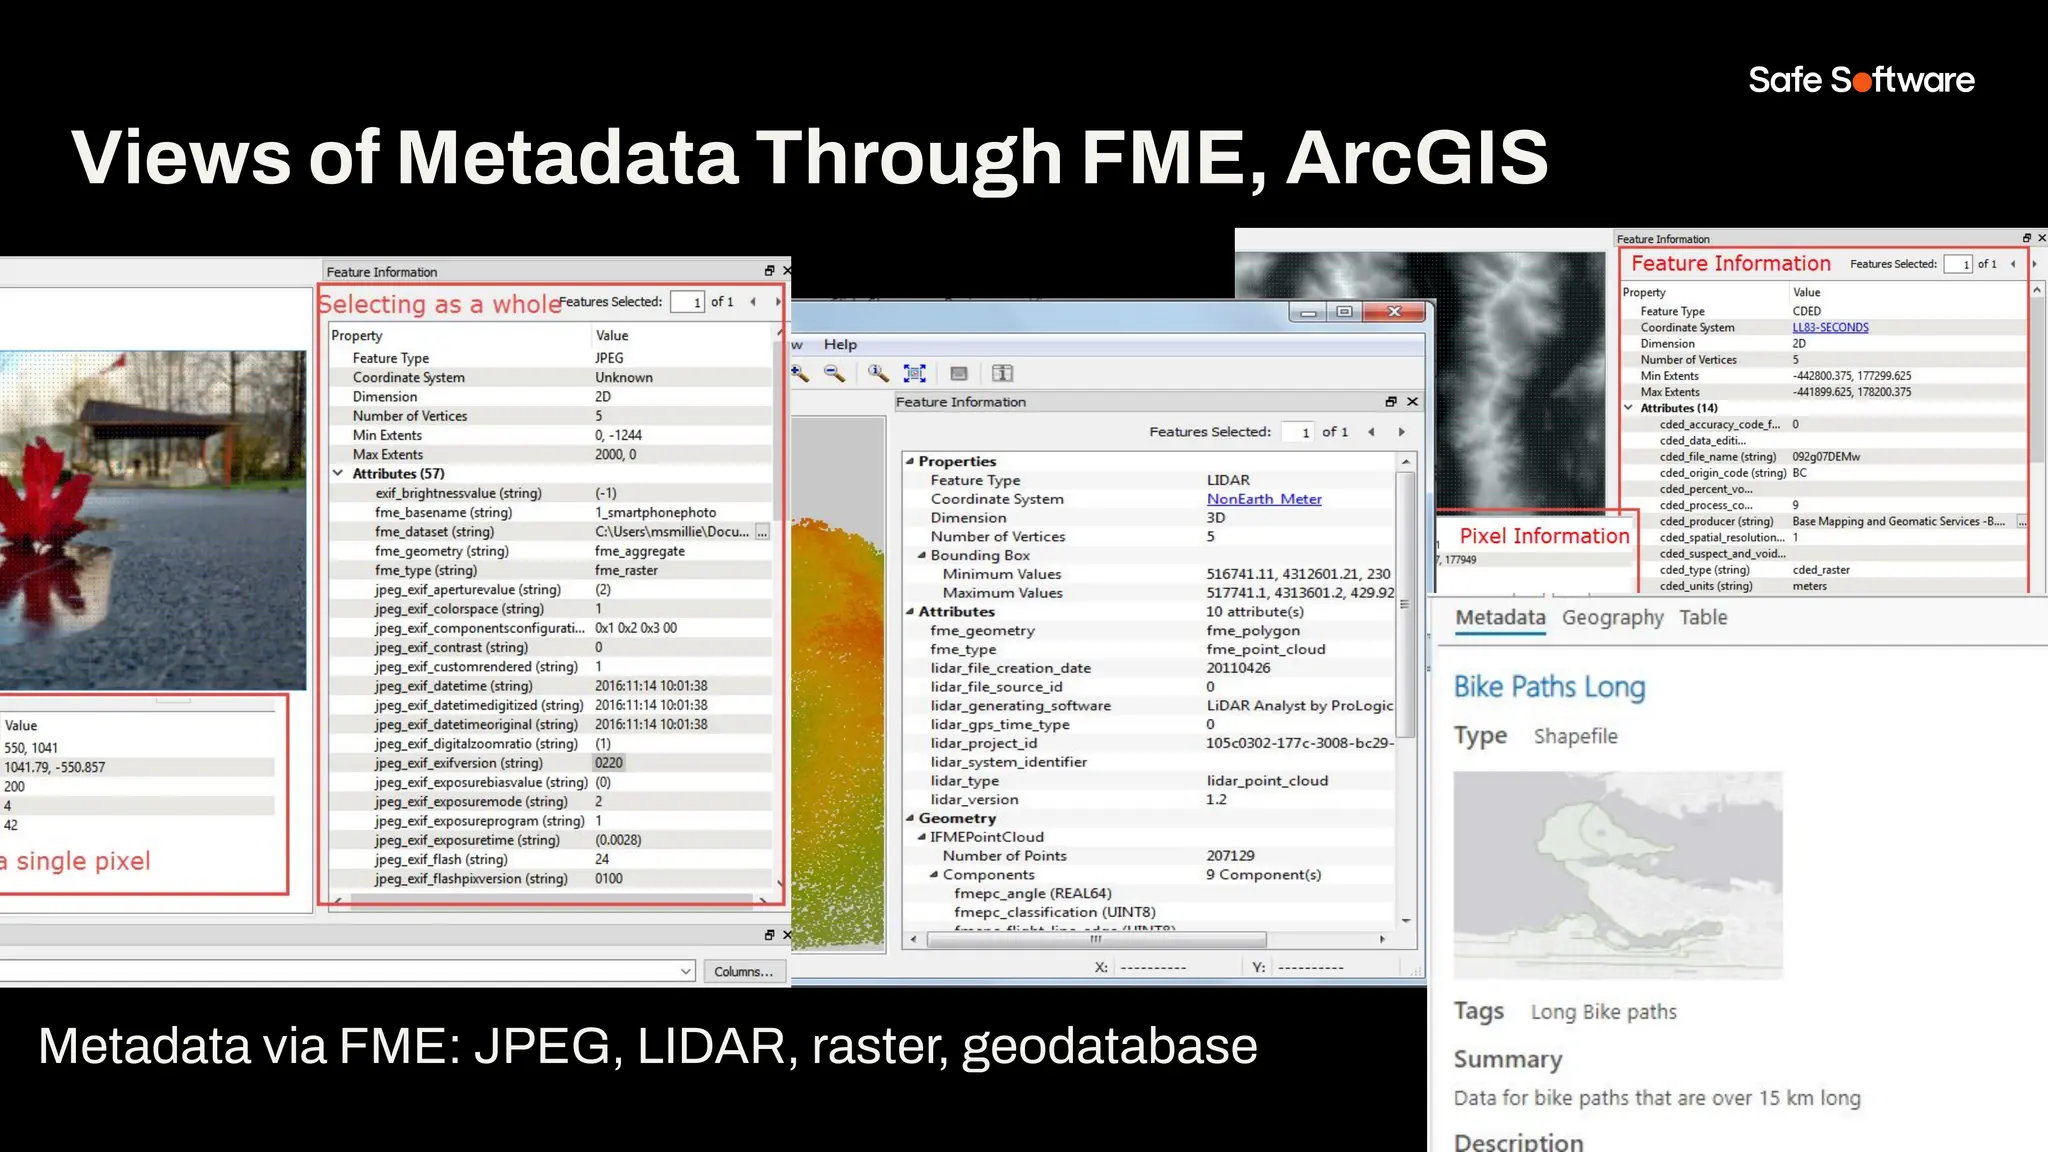Click the Columns... button
This screenshot has height=1152, width=2048.
coord(744,971)
